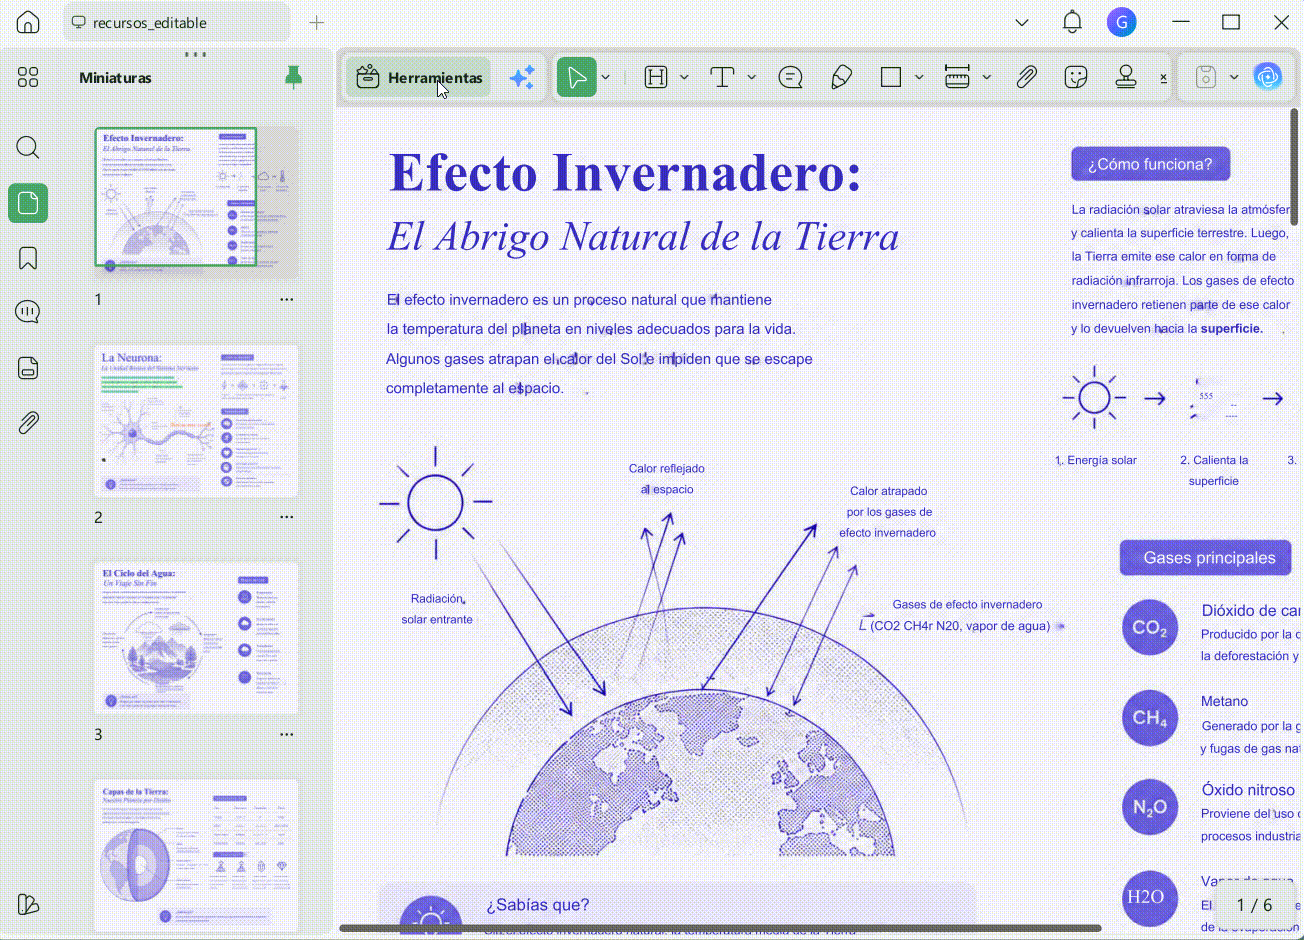Click the paperclip attachment tool in toolbar
This screenshot has height=940, width=1304.
(1026, 78)
